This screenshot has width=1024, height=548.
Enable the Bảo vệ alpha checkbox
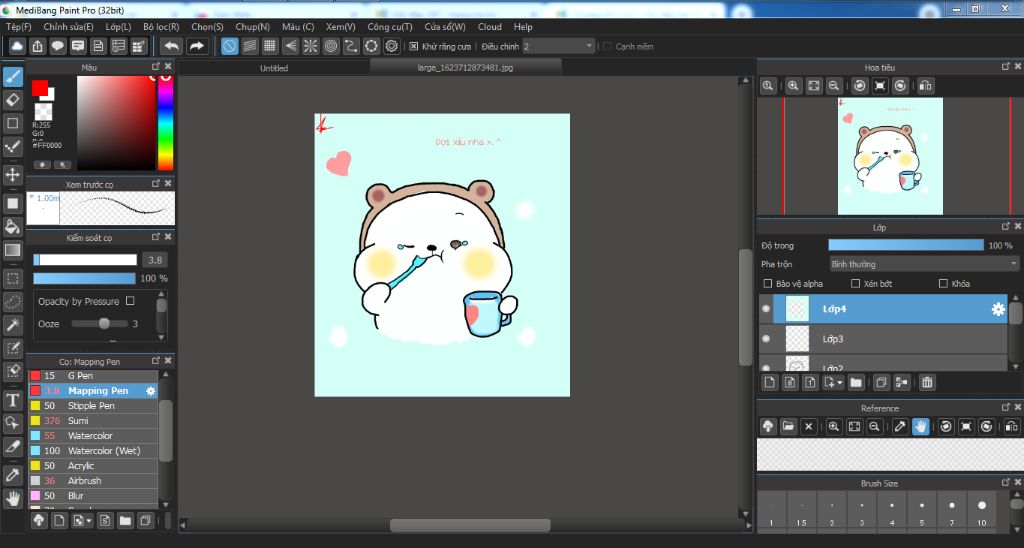pyautogui.click(x=768, y=283)
